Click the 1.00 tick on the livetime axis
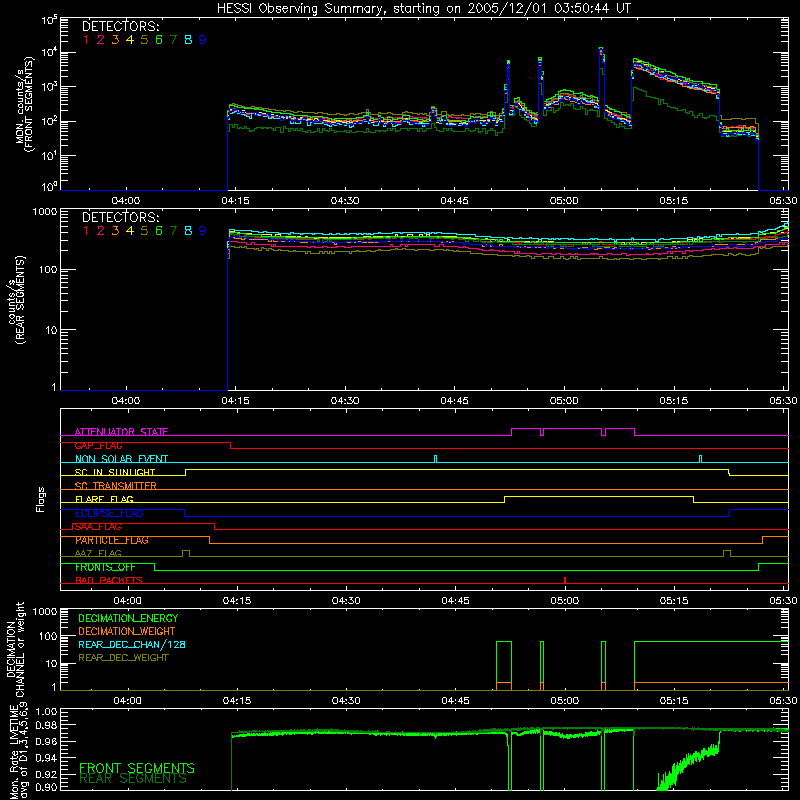Viewport: 800px width, 800px height. (x=46, y=711)
